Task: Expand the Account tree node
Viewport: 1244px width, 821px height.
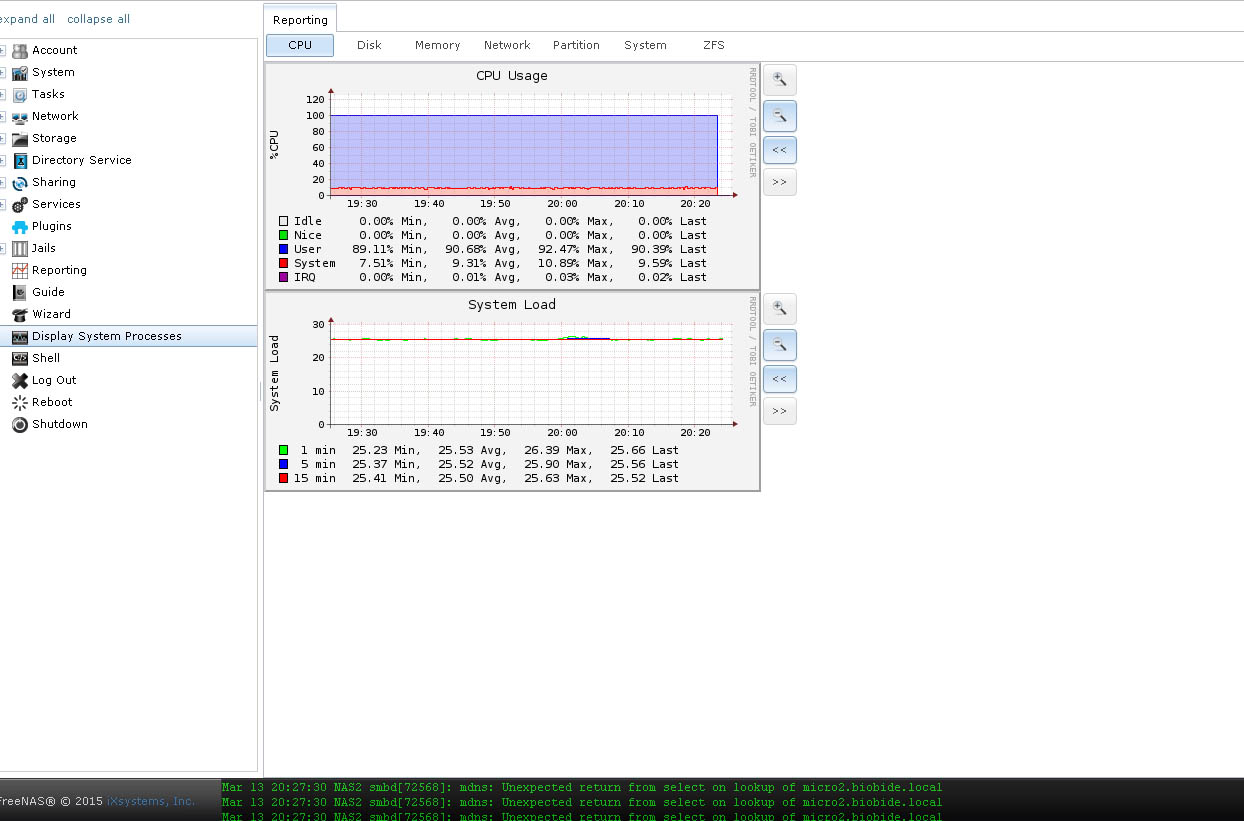Action: pyautogui.click(x=3, y=50)
